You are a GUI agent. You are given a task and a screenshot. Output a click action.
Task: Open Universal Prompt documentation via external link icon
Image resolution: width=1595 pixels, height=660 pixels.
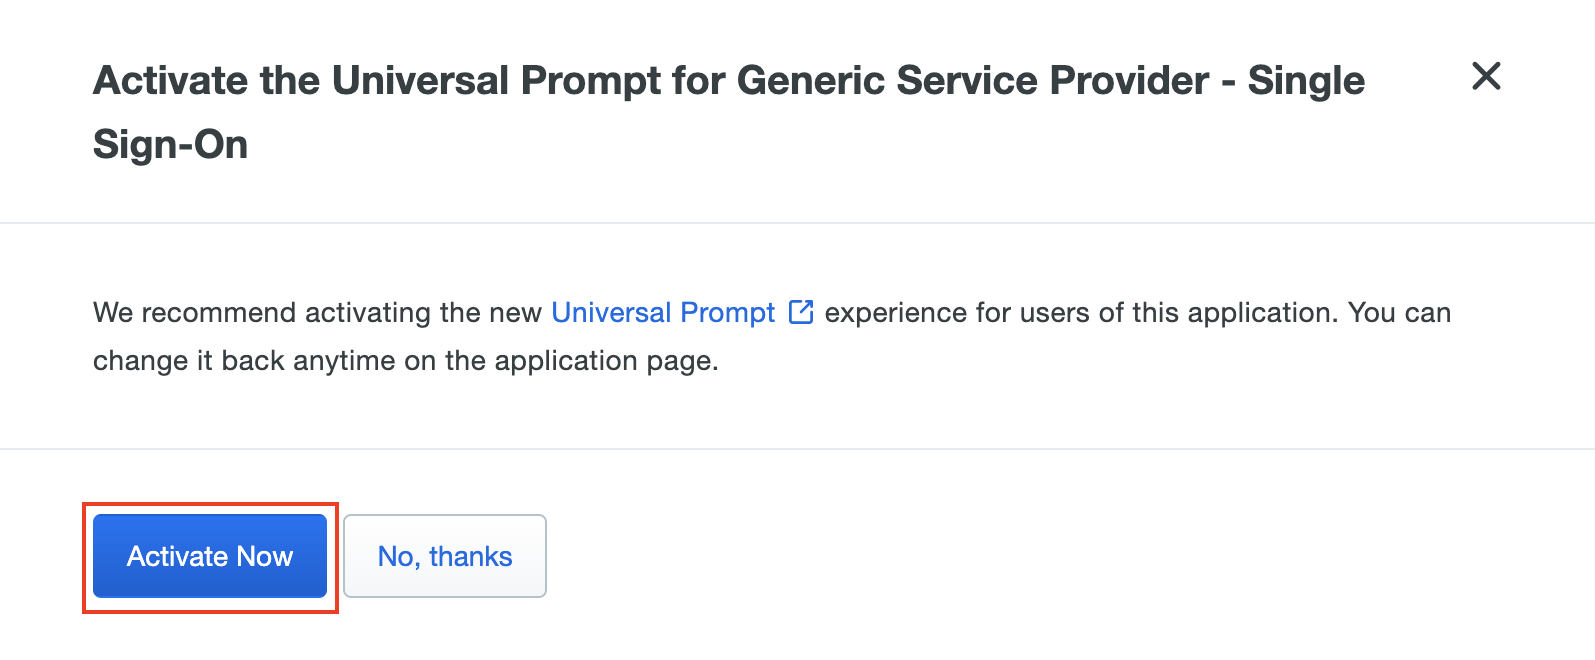click(801, 312)
